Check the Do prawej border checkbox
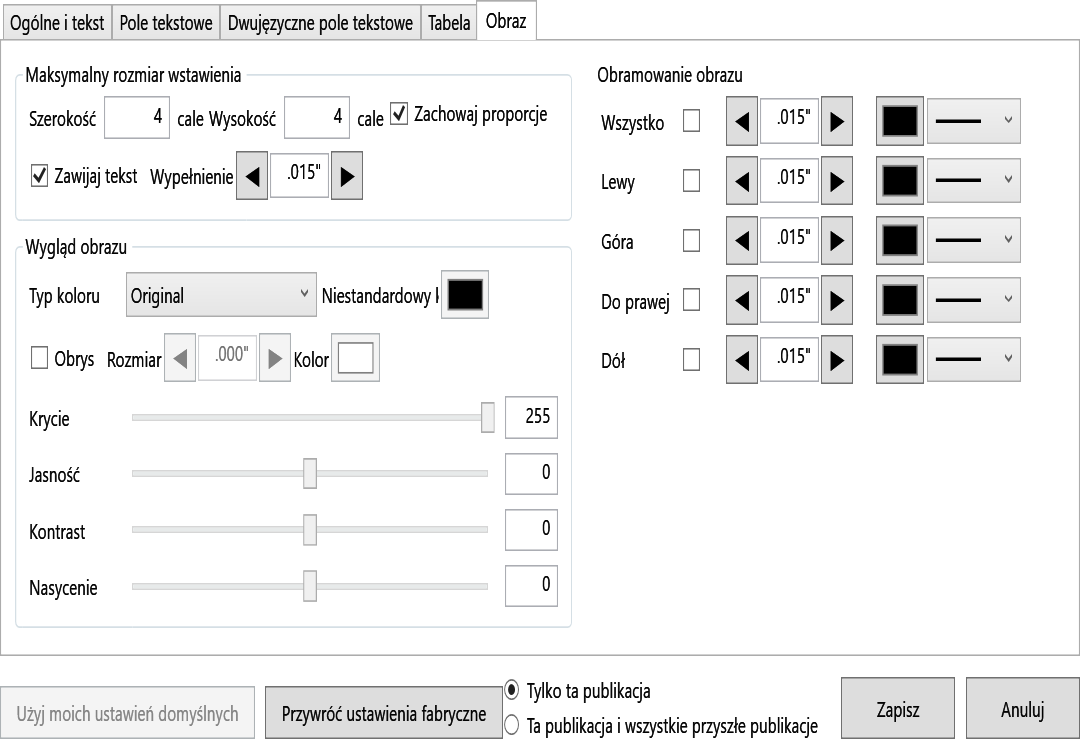 point(692,300)
